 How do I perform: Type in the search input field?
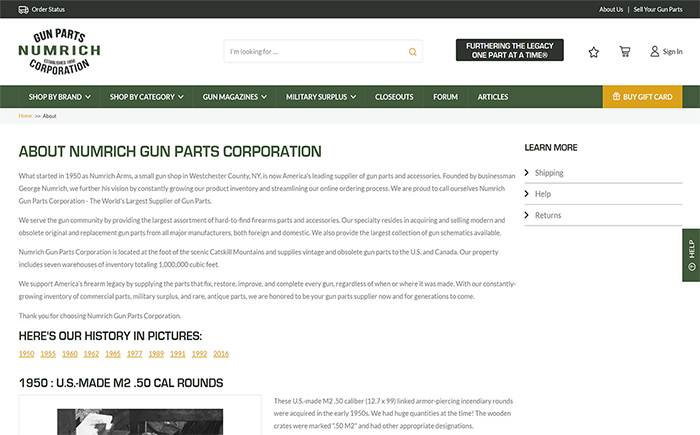[x=315, y=51]
